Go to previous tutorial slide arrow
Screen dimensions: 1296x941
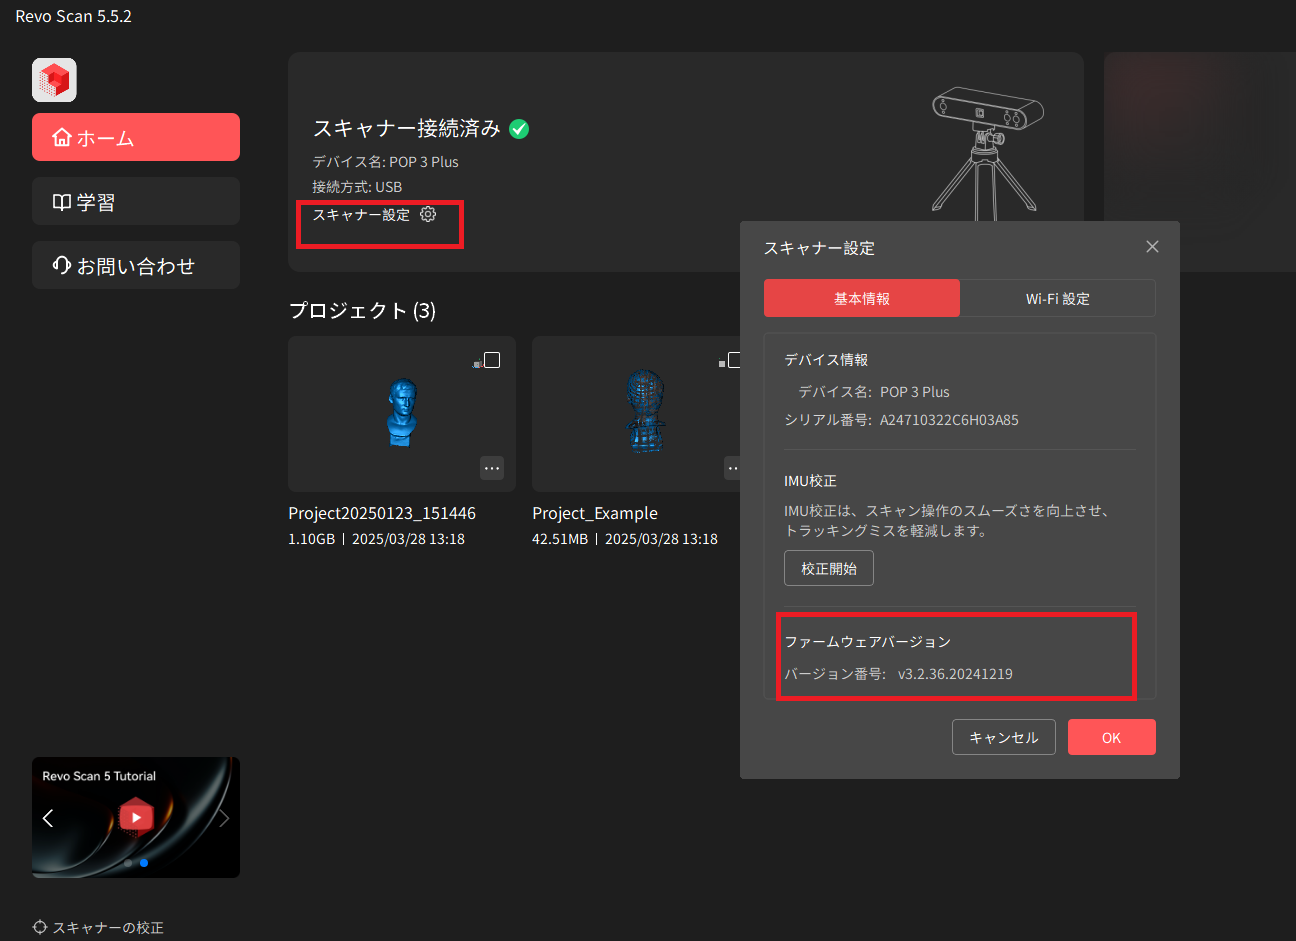click(x=48, y=818)
